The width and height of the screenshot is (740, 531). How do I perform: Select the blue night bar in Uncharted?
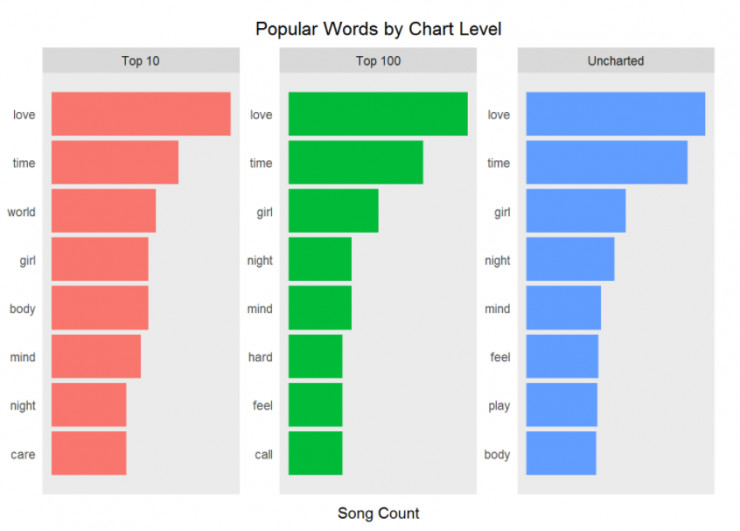570,259
